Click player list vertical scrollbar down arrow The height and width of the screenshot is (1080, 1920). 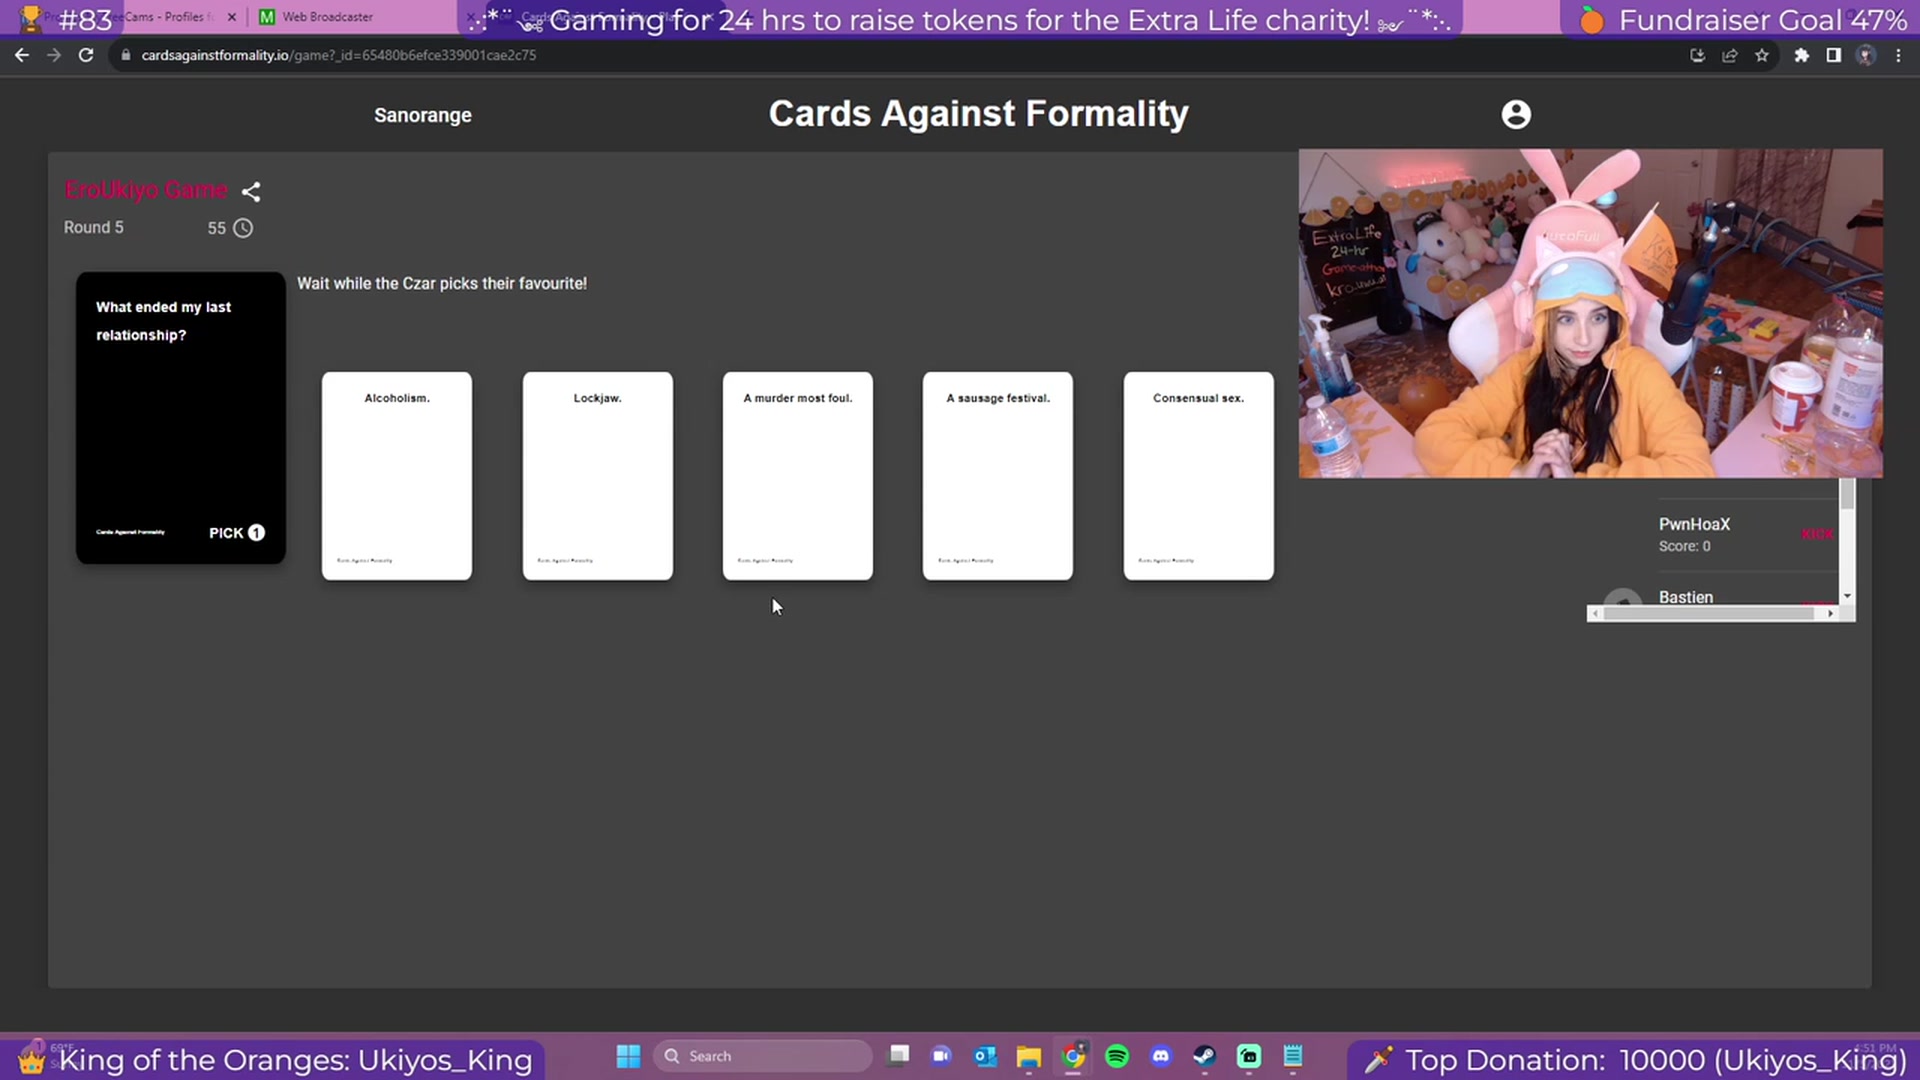(1847, 596)
